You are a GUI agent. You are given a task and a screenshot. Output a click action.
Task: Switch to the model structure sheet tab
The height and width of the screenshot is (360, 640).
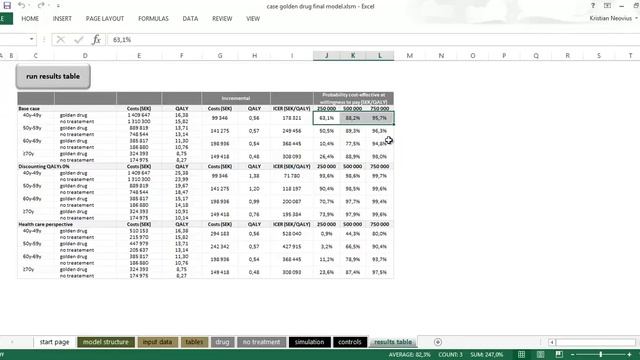(x=106, y=342)
